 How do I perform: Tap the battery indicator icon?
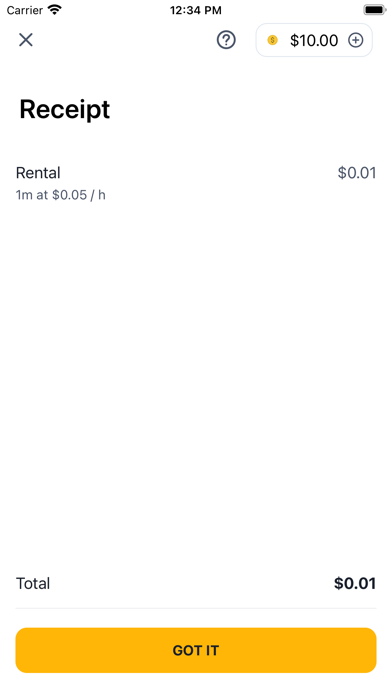pos(375,10)
